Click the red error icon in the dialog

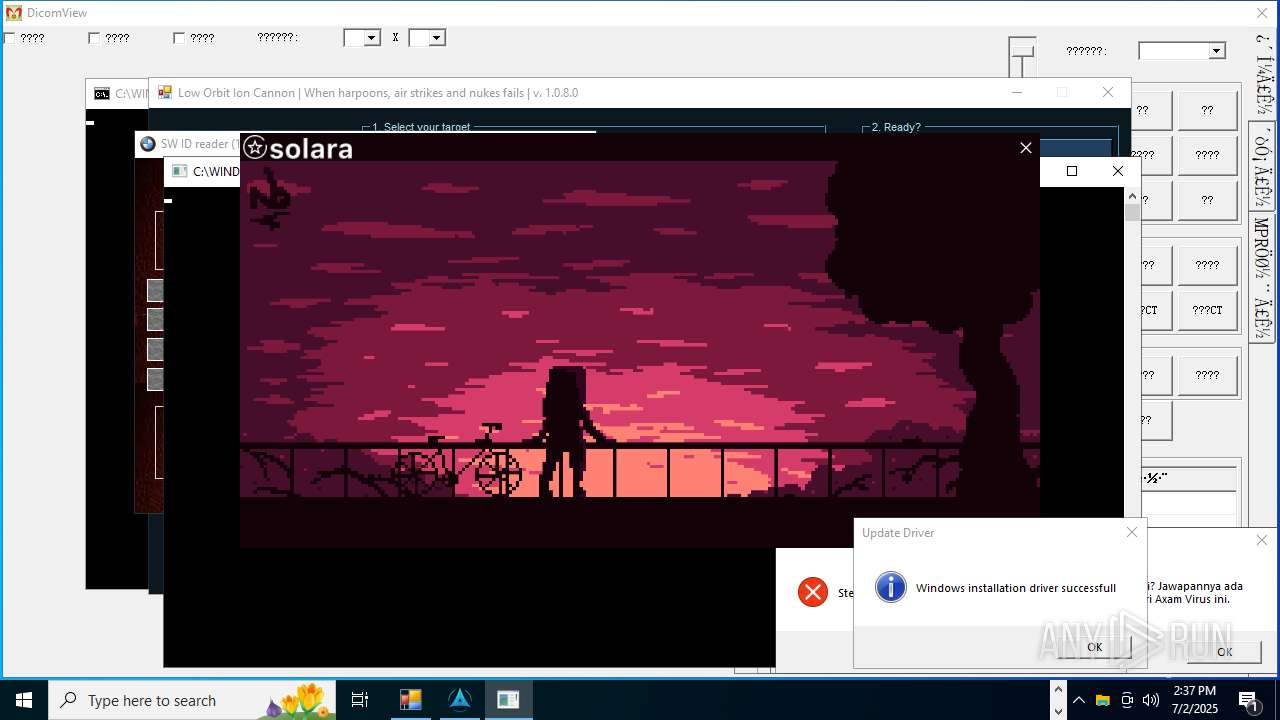[813, 592]
